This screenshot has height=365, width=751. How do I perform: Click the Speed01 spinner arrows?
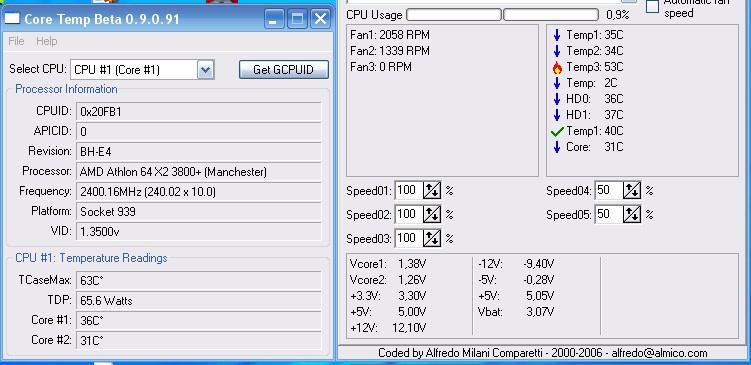pyautogui.click(x=432, y=191)
